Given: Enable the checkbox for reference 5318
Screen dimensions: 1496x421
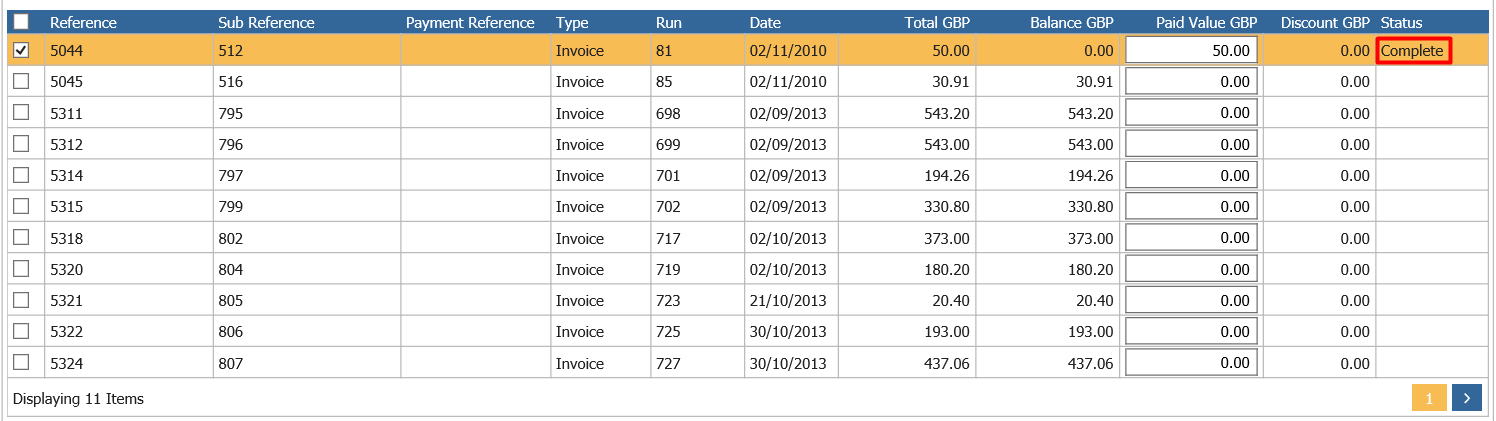Looking at the screenshot, I should tap(21, 238).
